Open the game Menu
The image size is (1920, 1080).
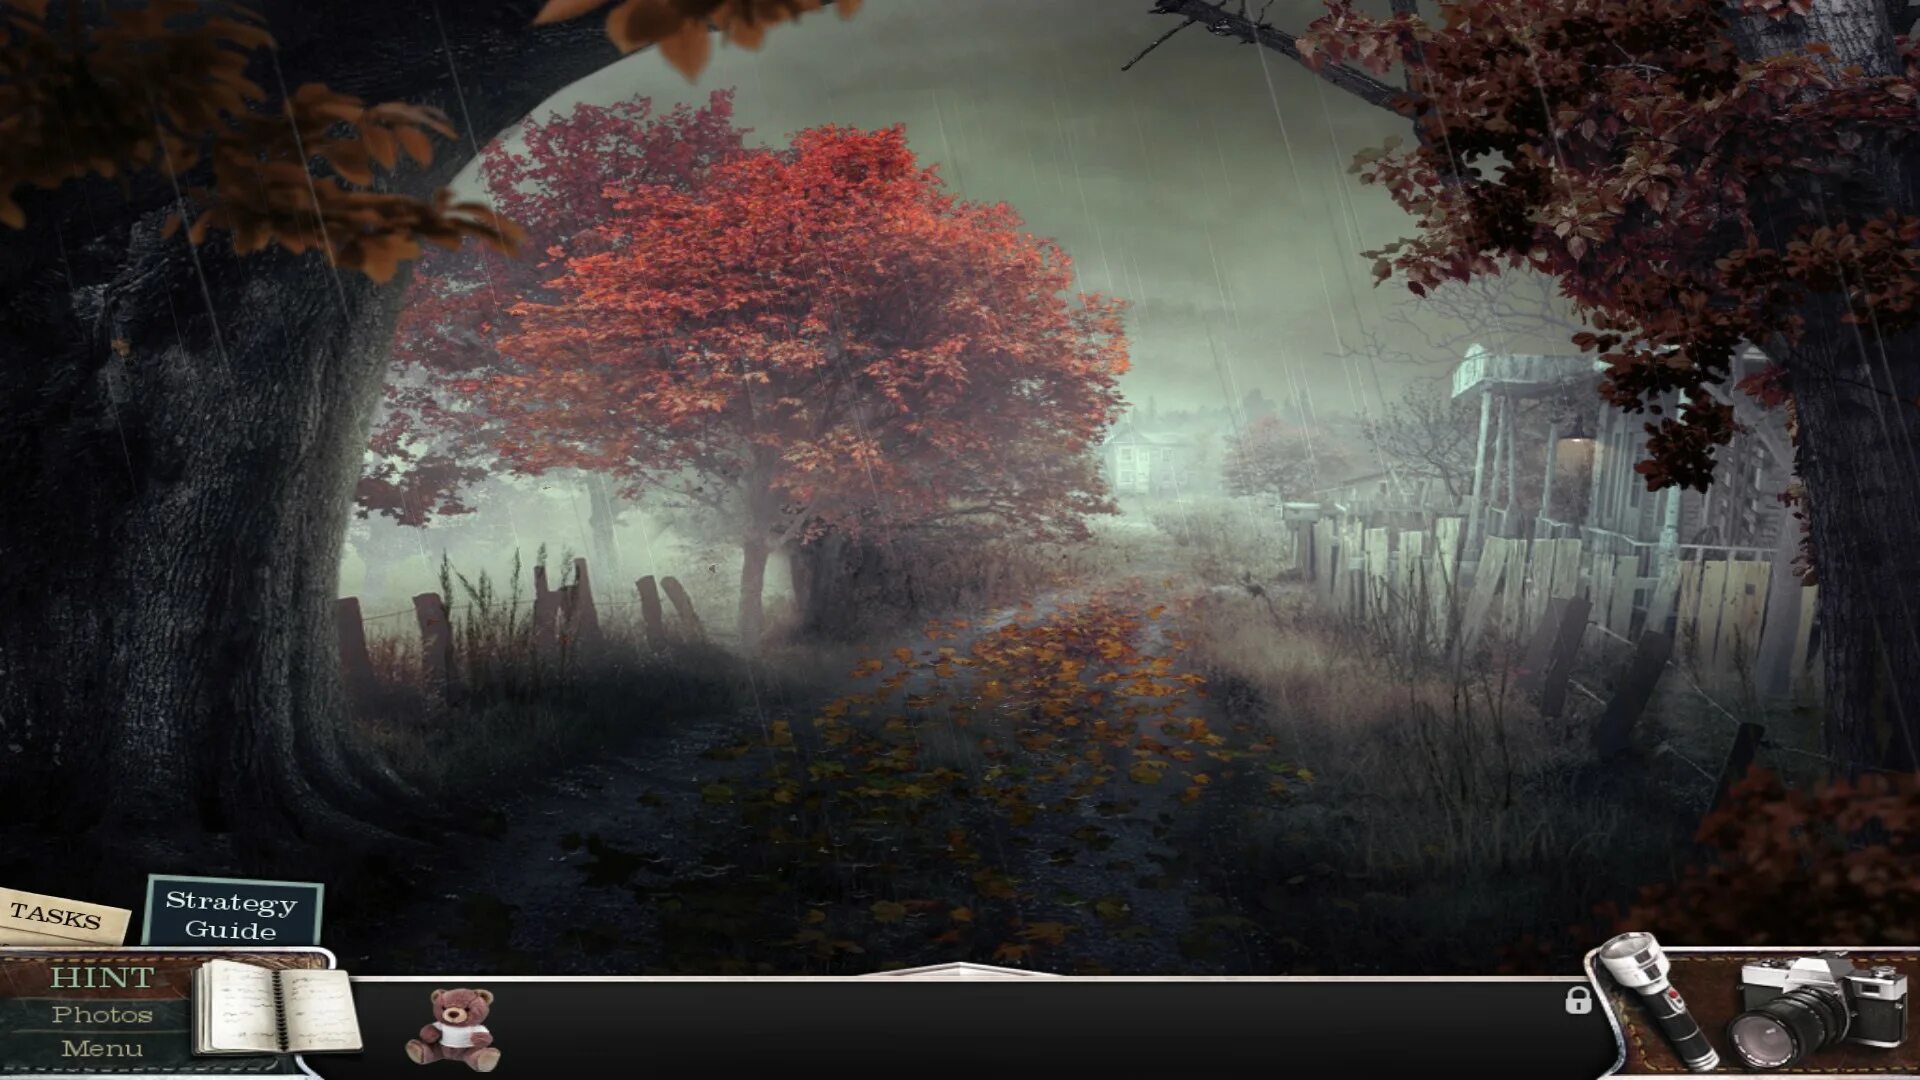102,1048
